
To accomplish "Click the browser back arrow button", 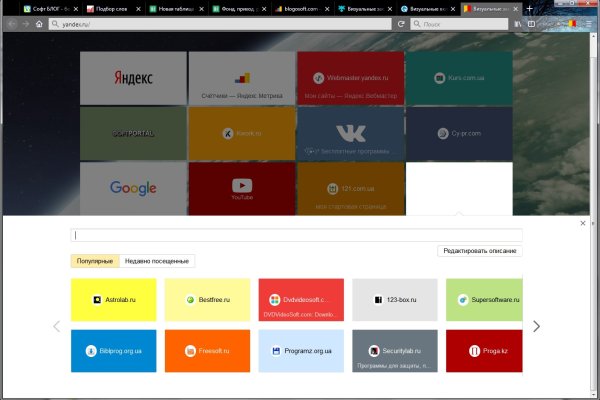I will (11, 23).
